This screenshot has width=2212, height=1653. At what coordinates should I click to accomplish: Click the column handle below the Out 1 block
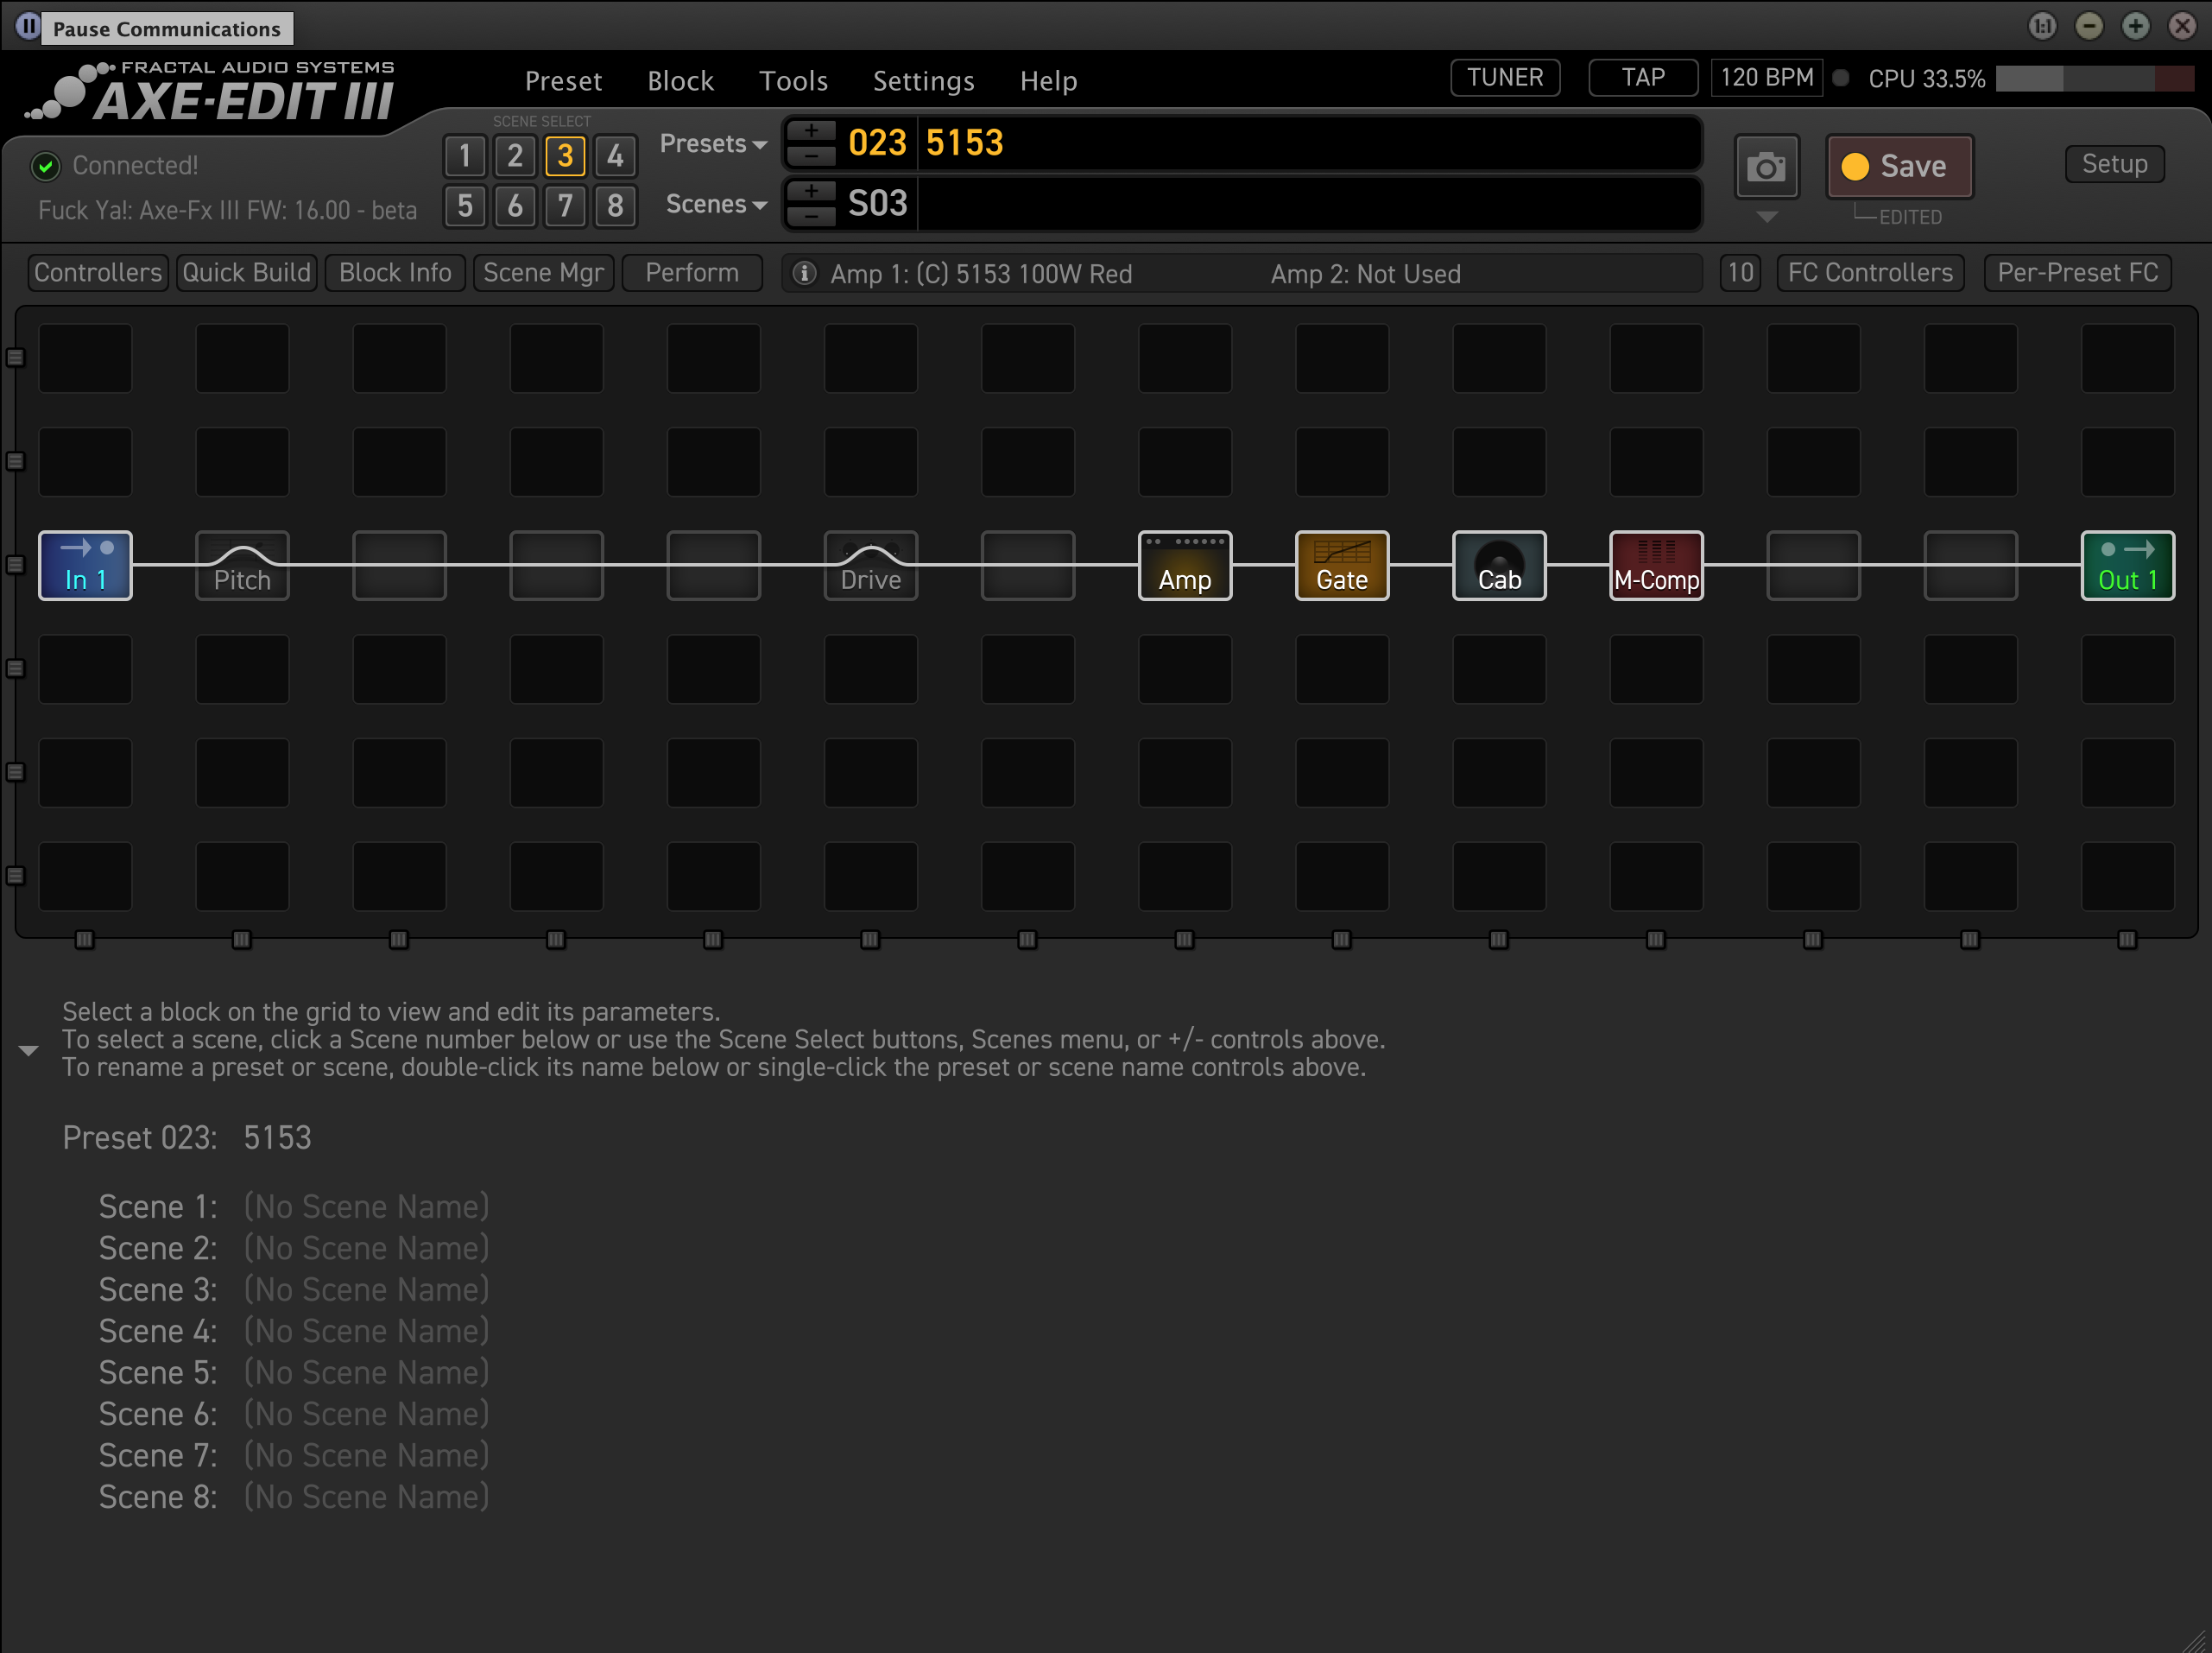(x=2127, y=939)
